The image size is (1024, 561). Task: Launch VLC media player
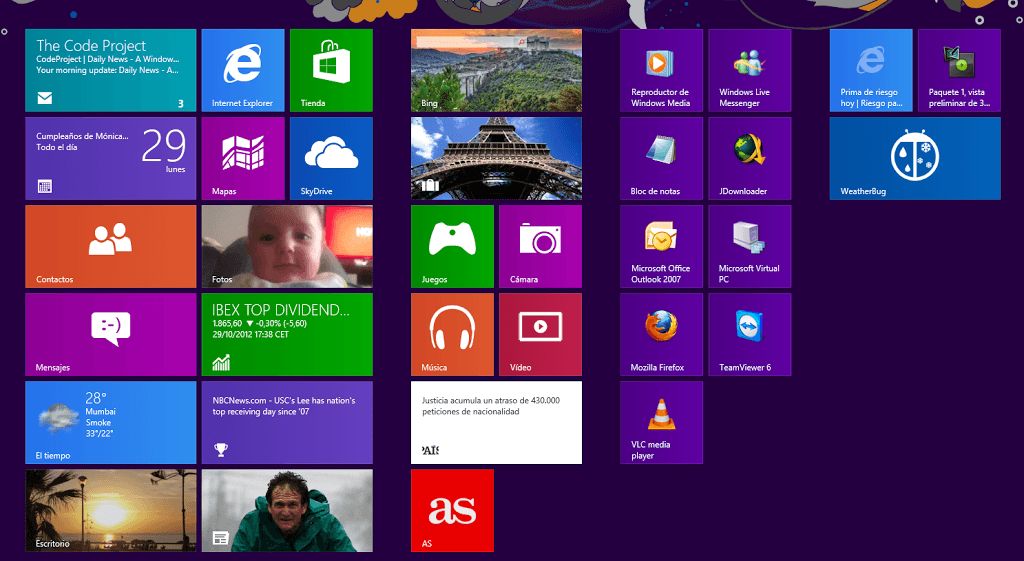[662, 423]
